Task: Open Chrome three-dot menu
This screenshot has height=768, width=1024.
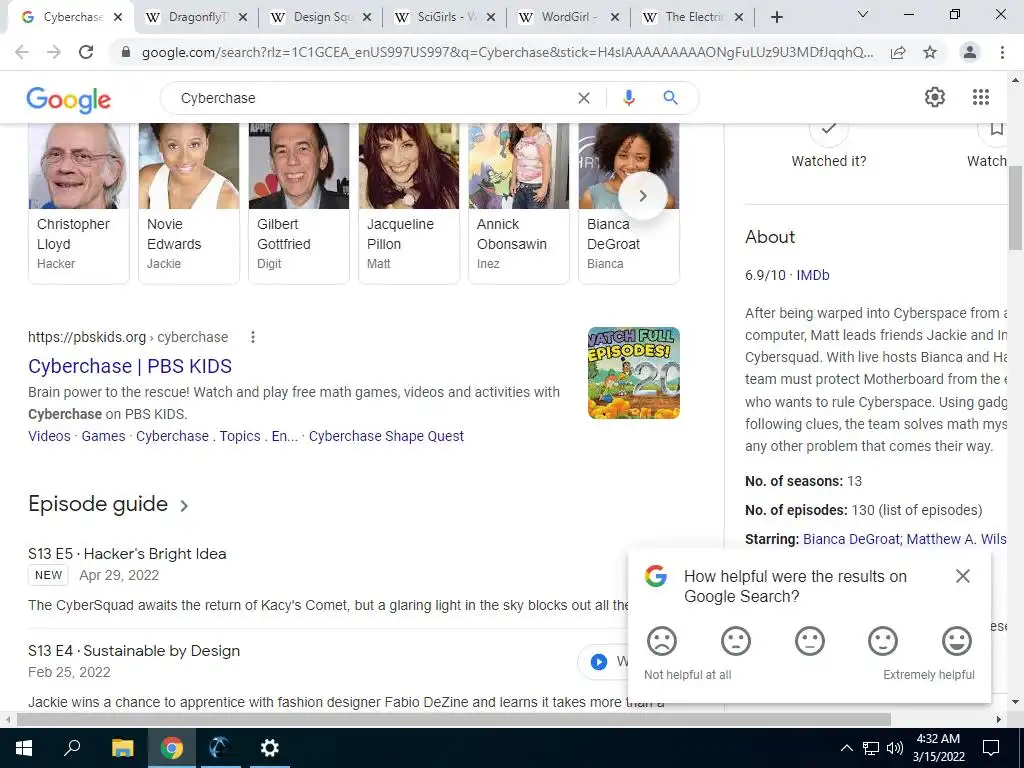Action: (x=1002, y=52)
